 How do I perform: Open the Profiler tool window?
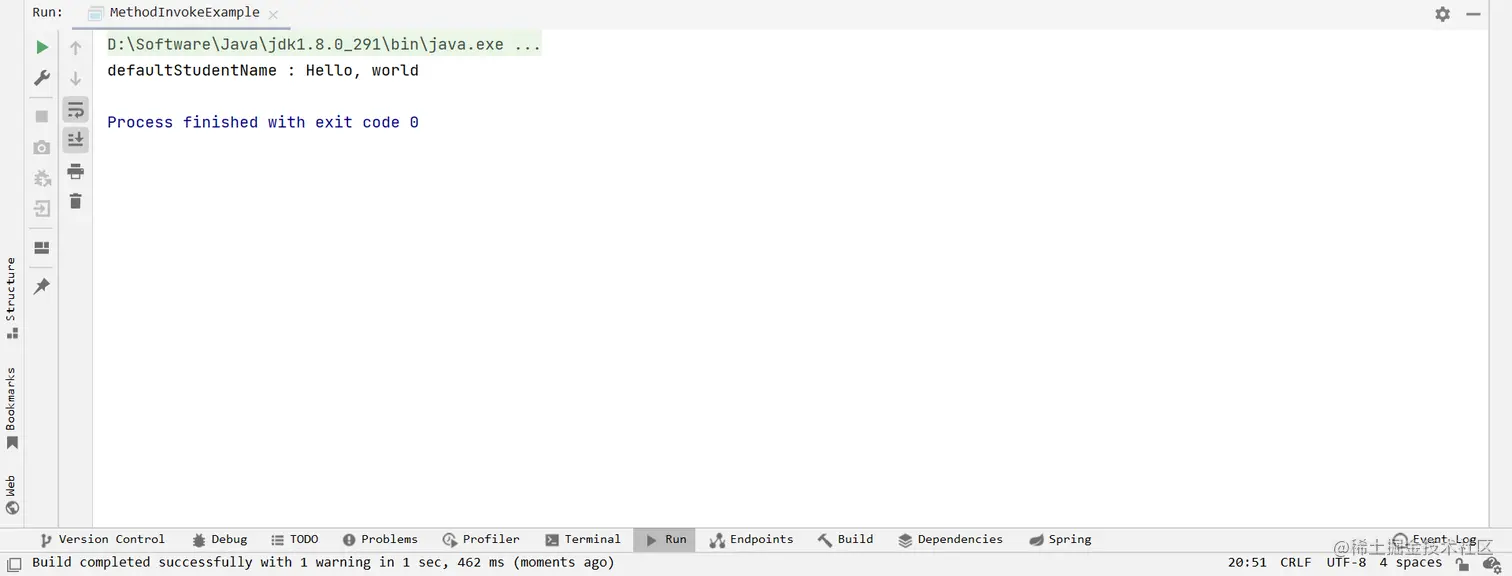pyautogui.click(x=481, y=540)
